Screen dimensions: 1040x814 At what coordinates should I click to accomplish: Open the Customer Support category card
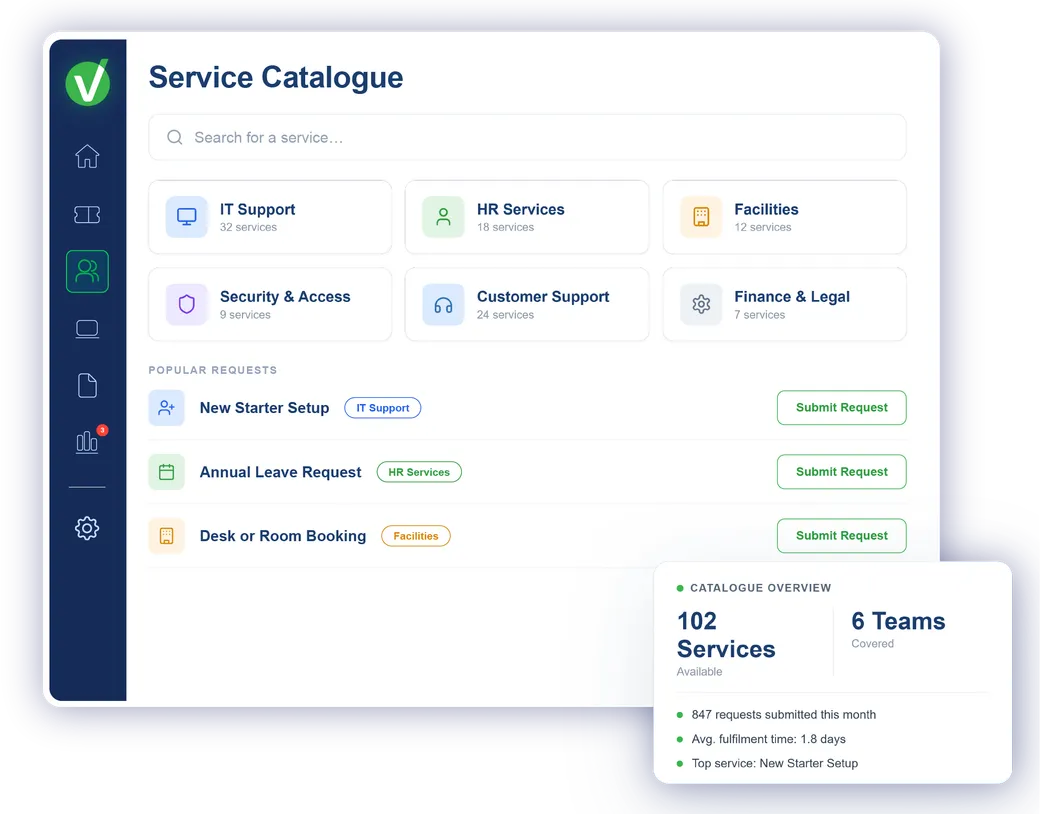tap(527, 305)
